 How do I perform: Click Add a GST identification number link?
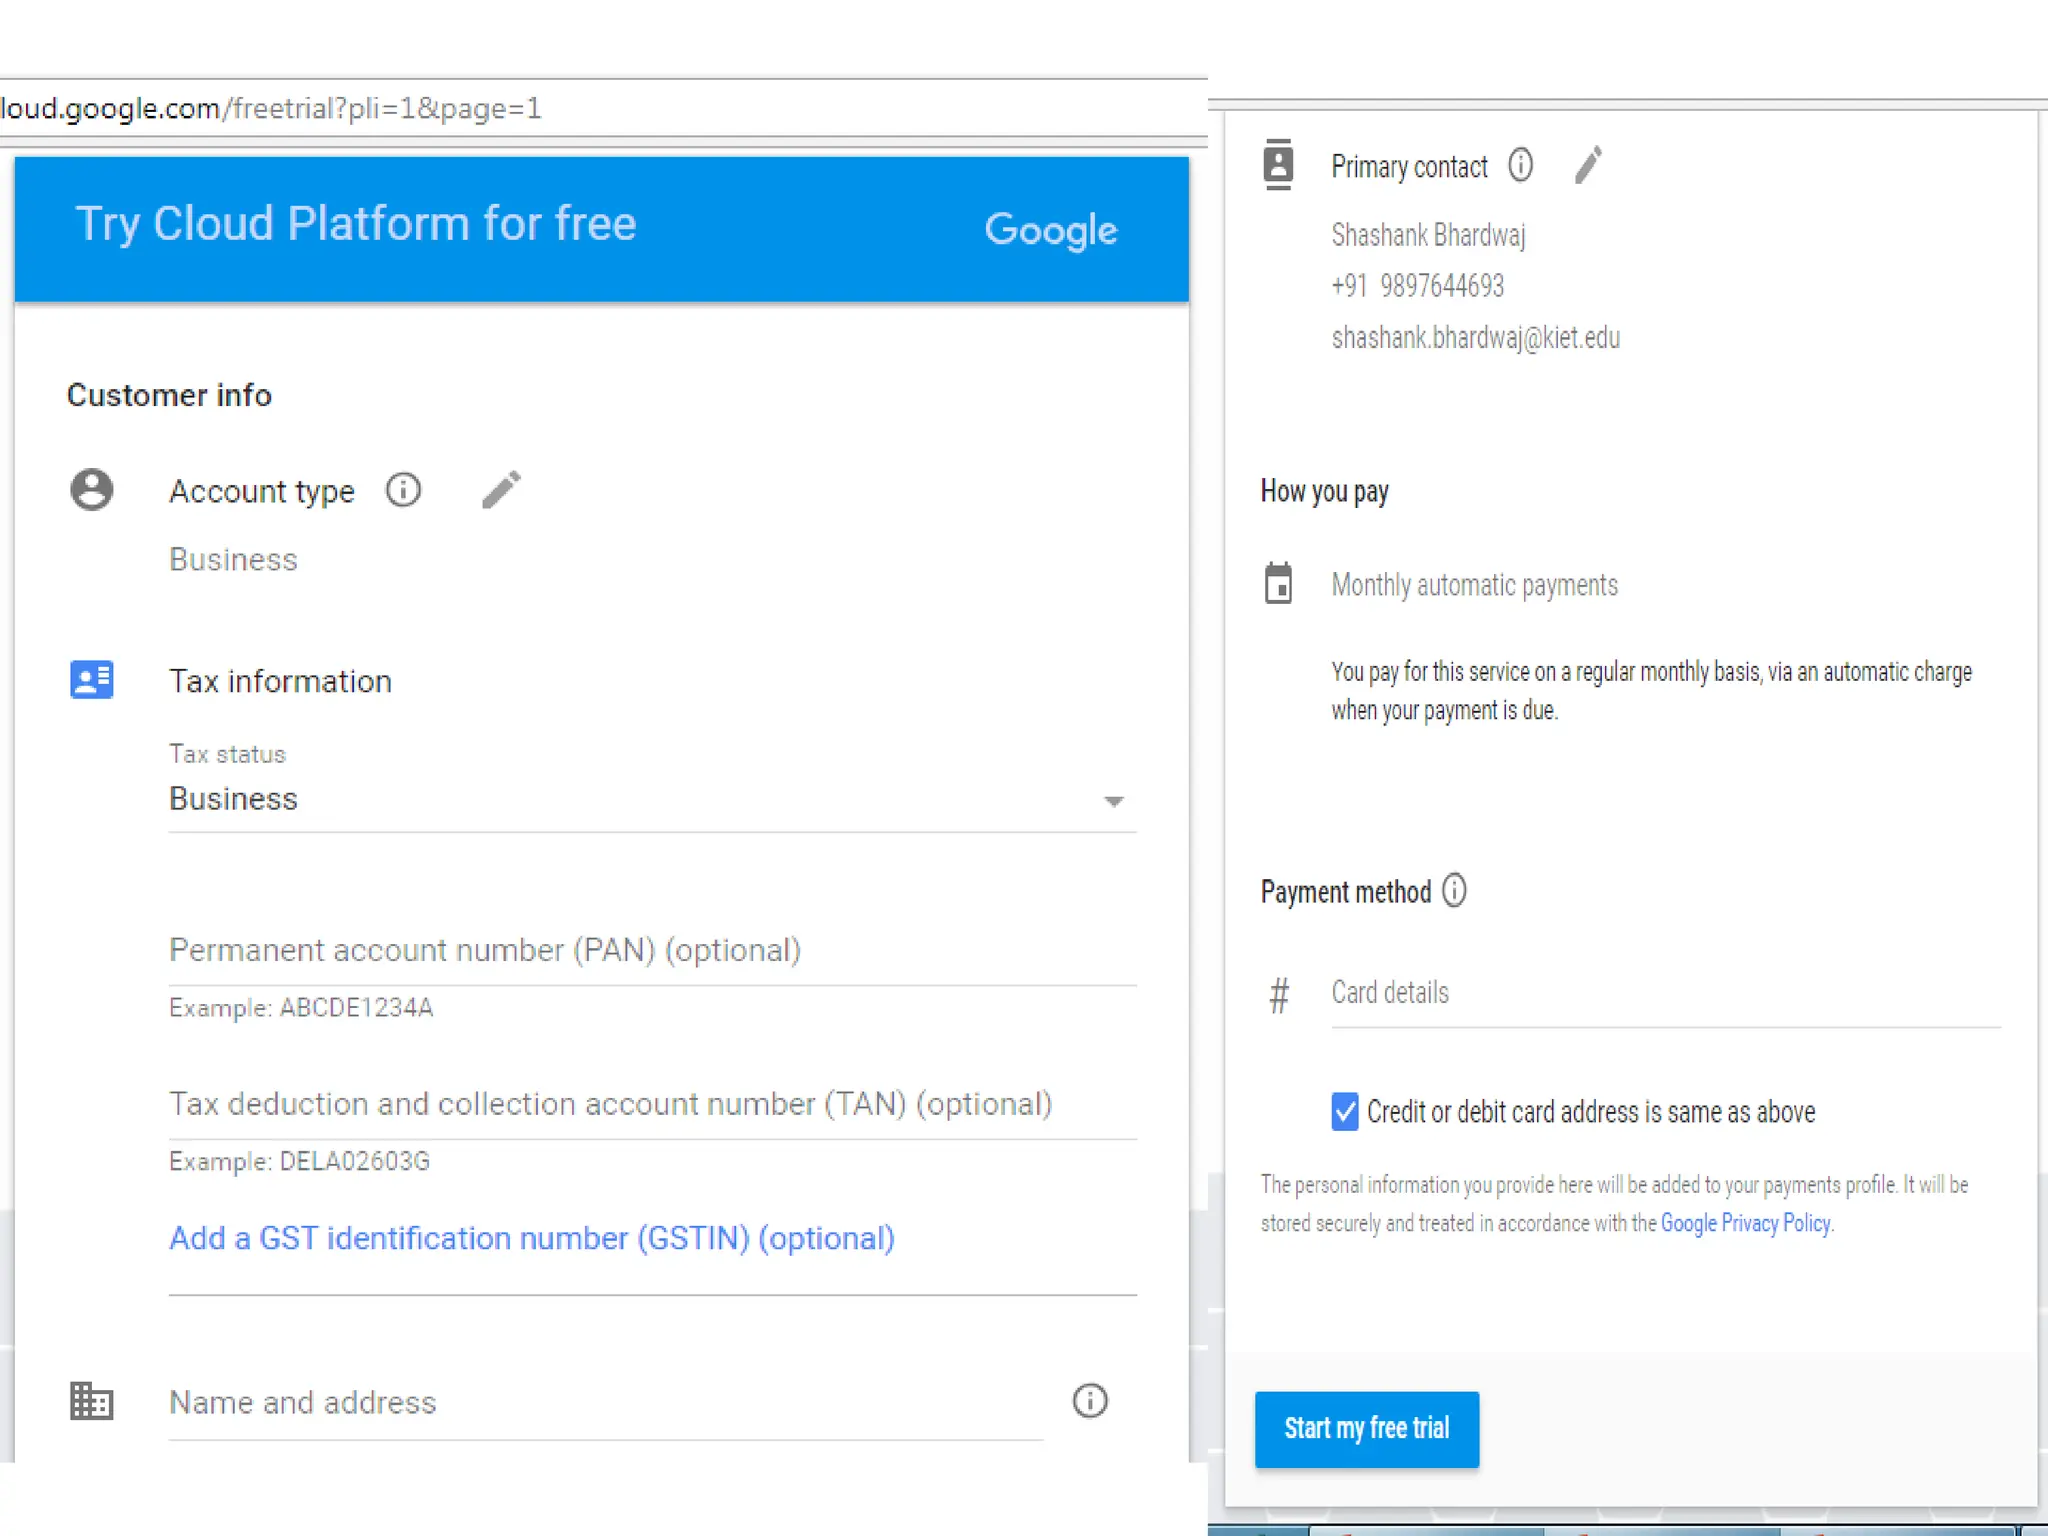point(531,1238)
